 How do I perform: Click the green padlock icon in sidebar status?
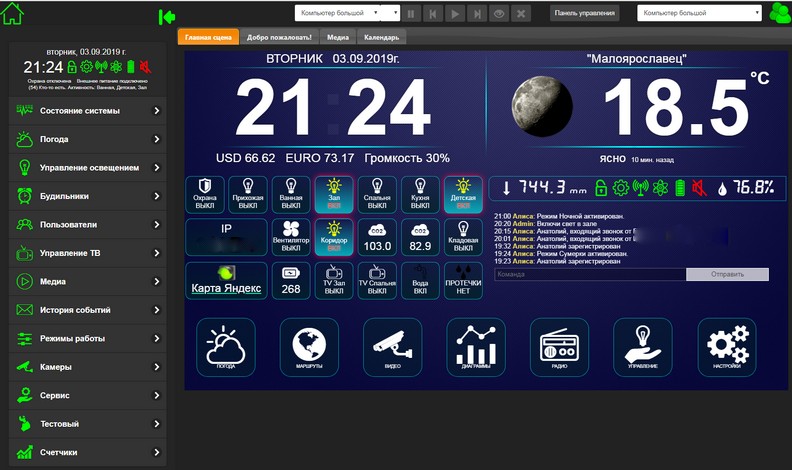(72, 67)
